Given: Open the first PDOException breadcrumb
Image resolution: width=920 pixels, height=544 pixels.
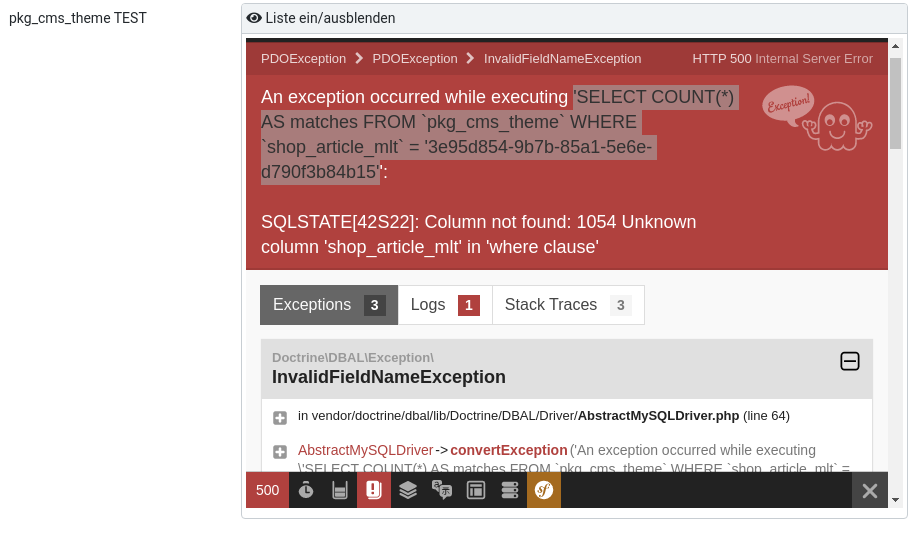Looking at the screenshot, I should point(303,59).
